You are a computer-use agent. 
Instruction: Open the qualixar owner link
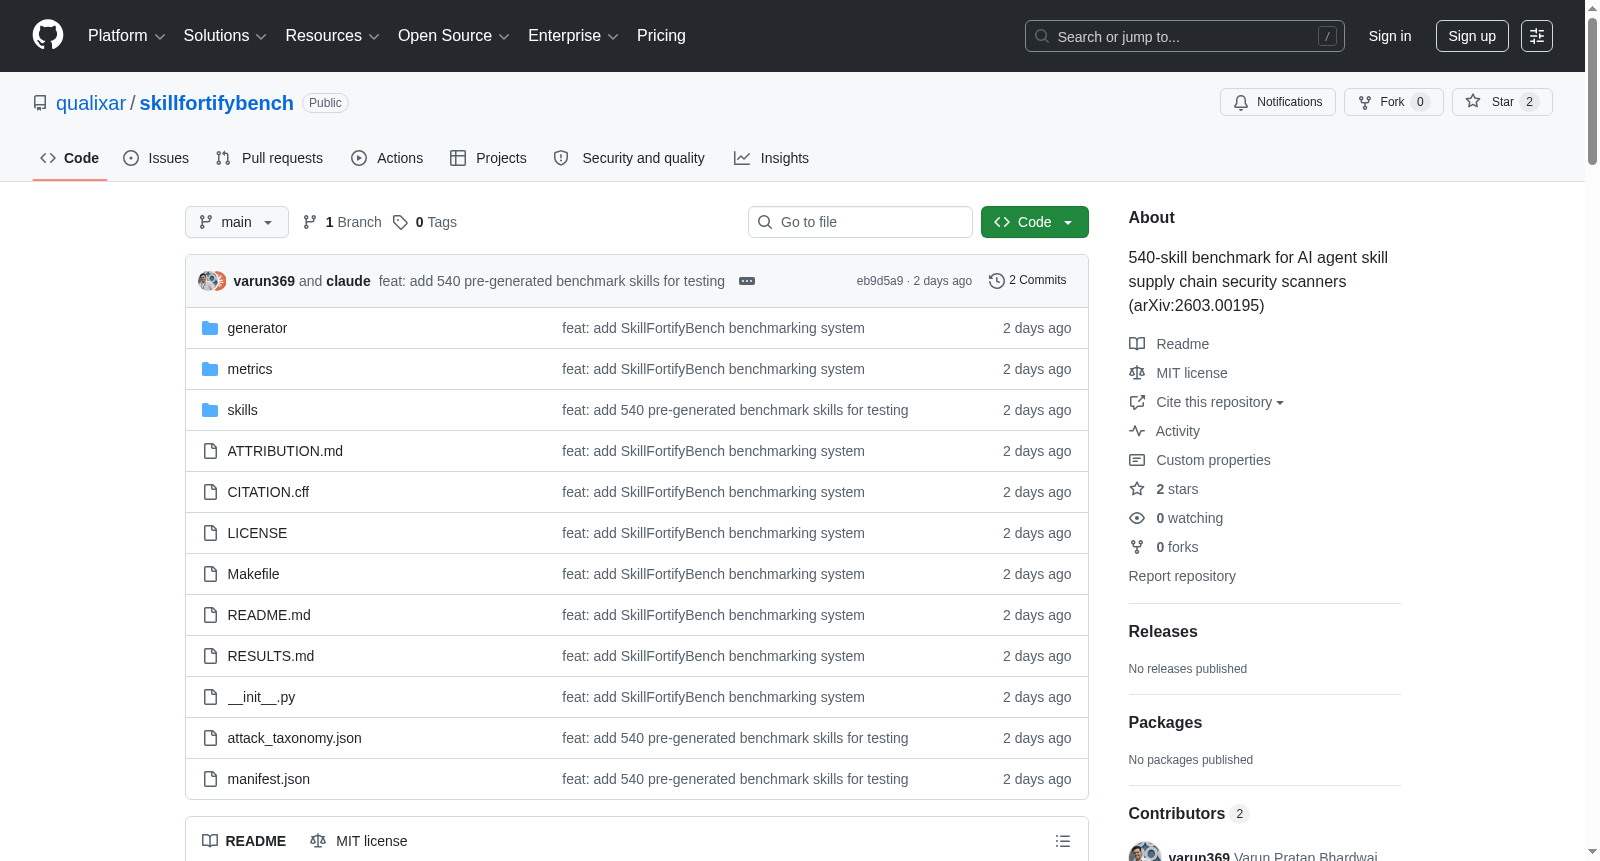pyautogui.click(x=91, y=103)
